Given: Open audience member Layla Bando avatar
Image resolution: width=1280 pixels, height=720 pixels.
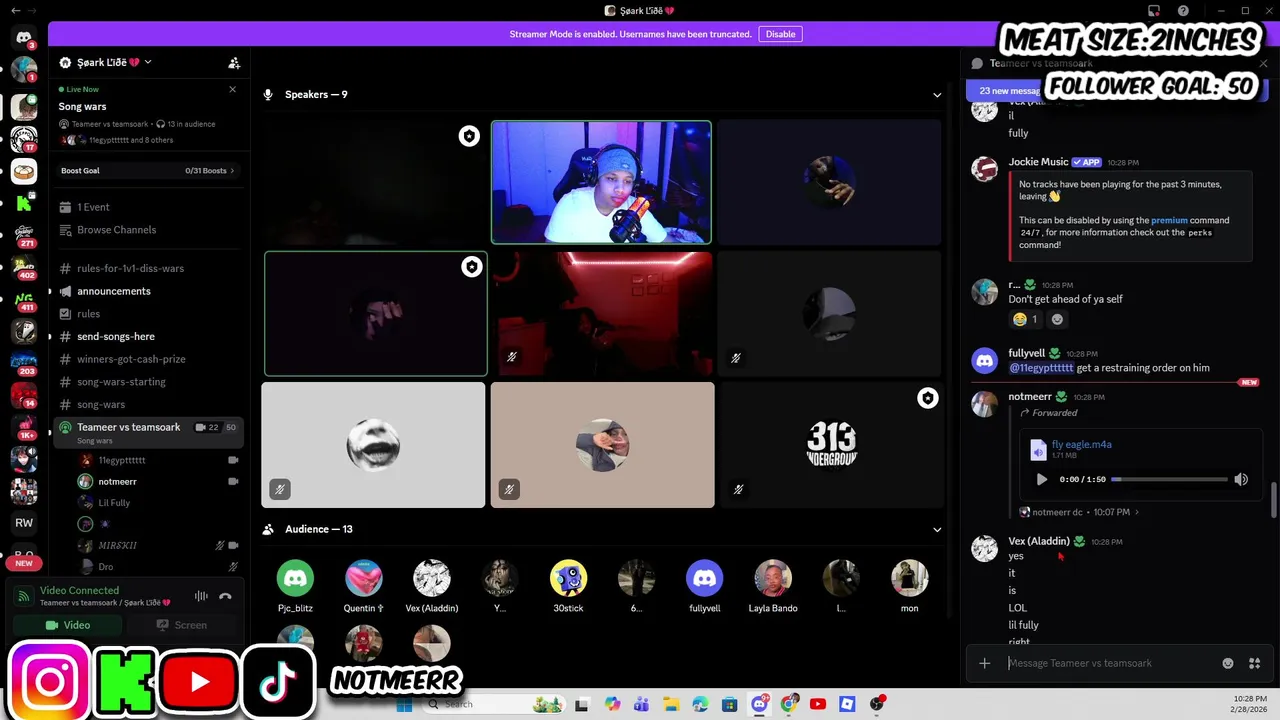Looking at the screenshot, I should click(x=773, y=578).
